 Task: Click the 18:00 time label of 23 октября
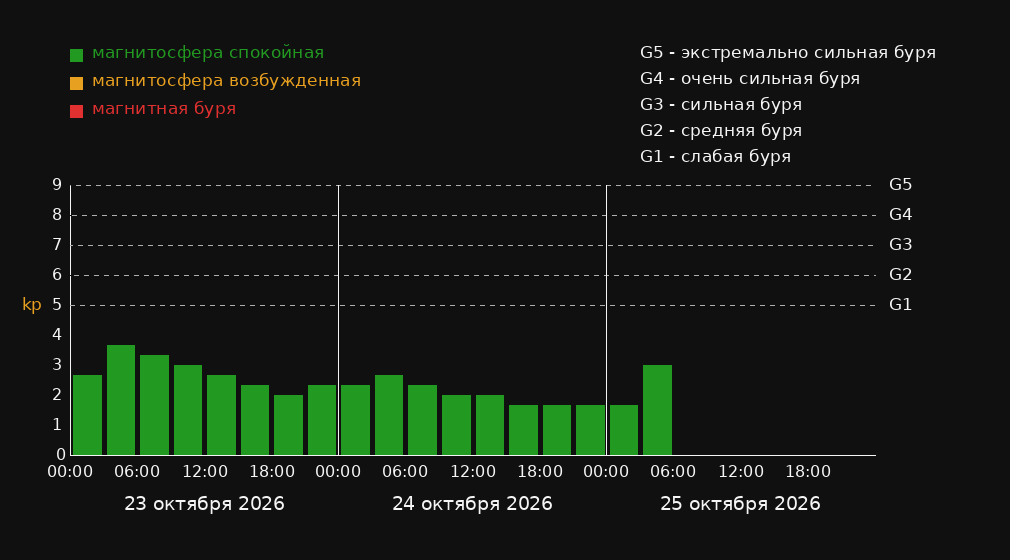coord(272,472)
